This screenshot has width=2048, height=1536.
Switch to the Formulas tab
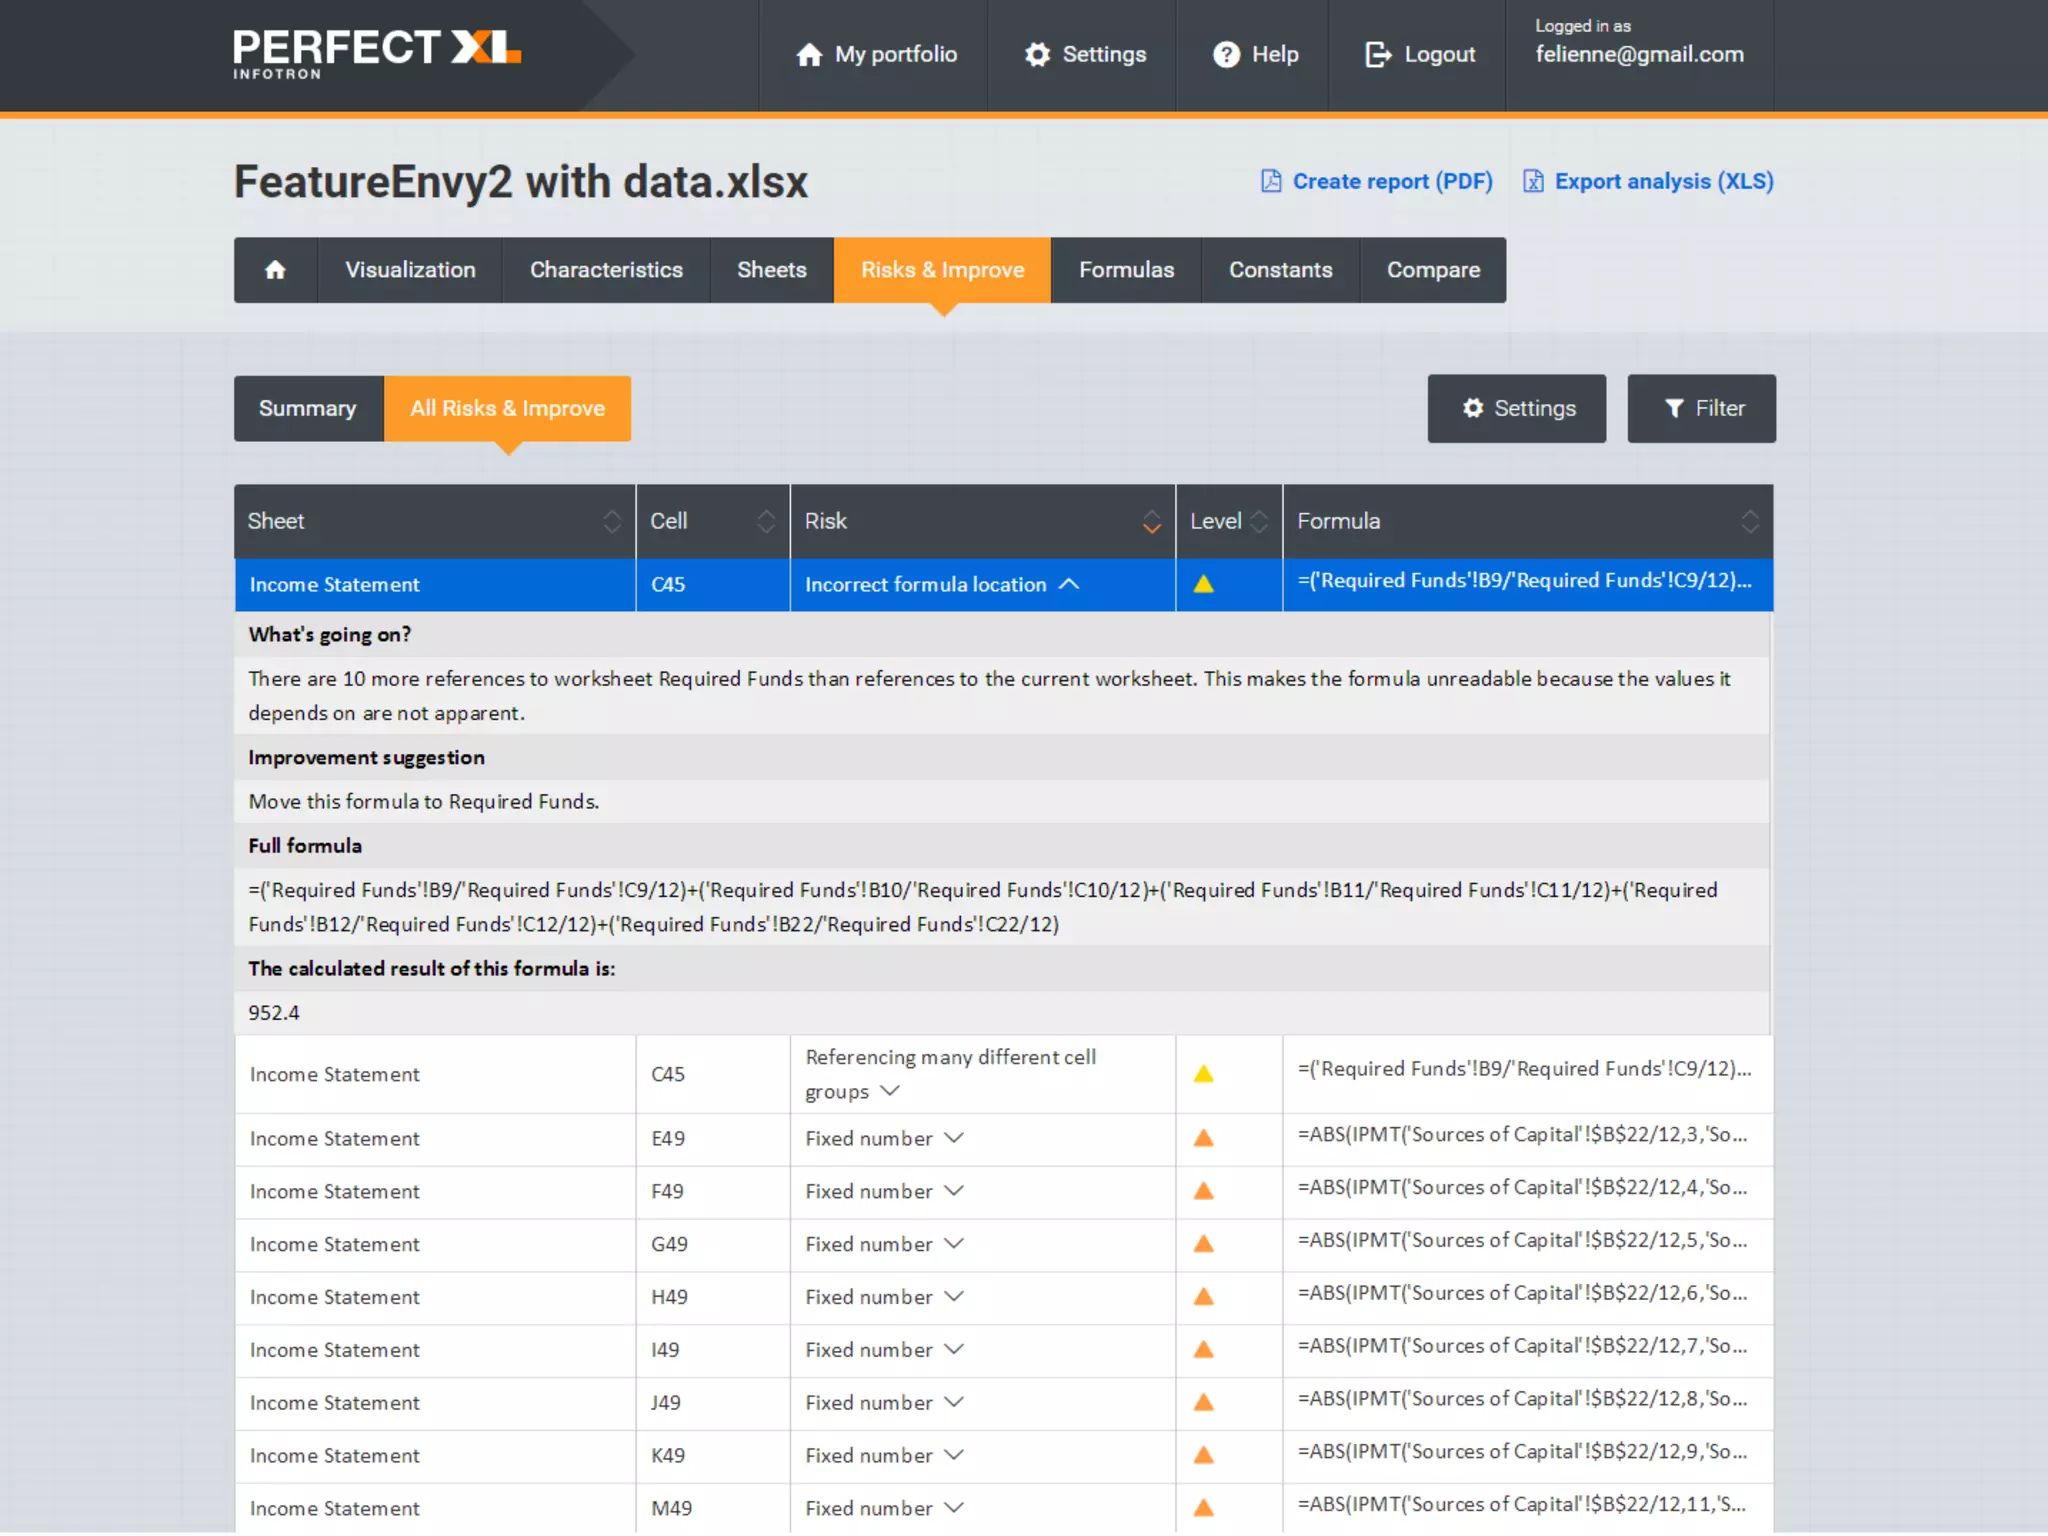[1126, 270]
